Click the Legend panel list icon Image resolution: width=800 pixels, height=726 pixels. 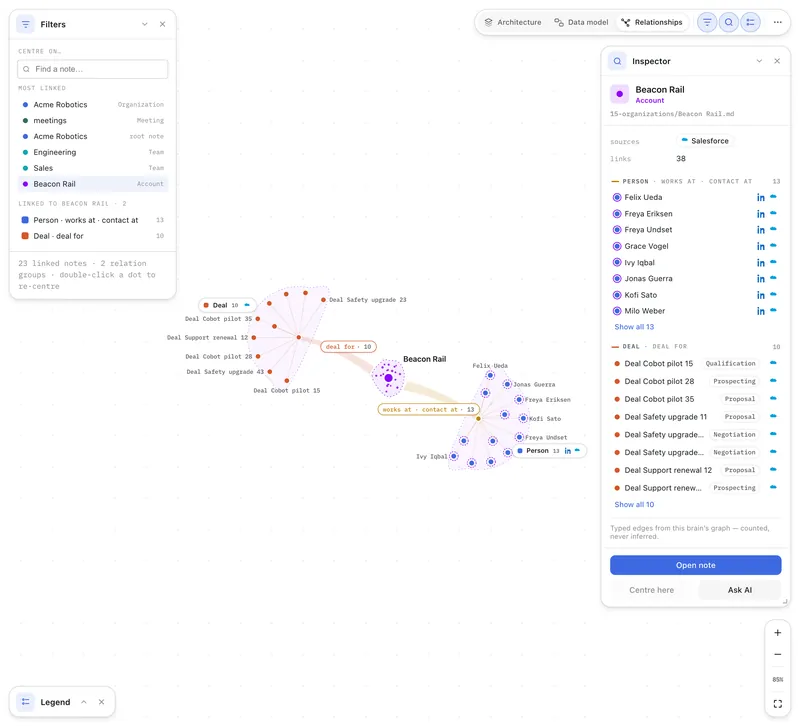pos(26,702)
